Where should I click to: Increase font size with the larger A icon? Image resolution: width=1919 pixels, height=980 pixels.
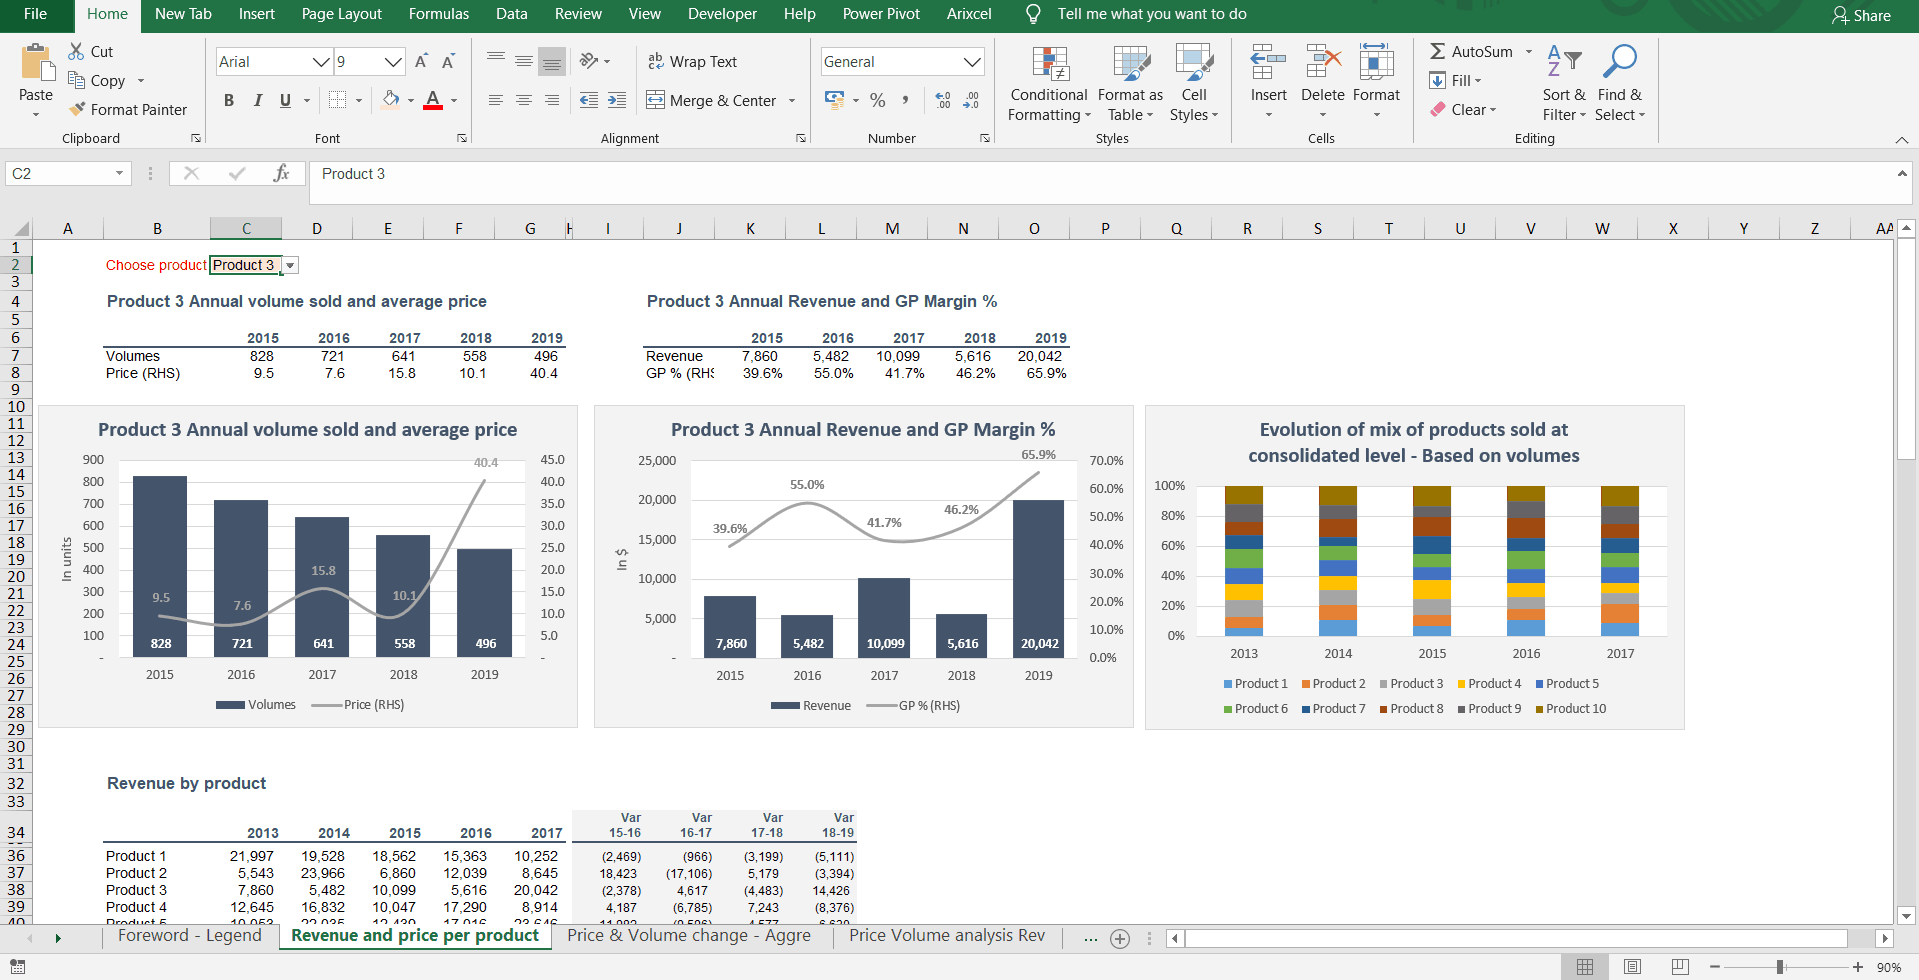tap(421, 62)
